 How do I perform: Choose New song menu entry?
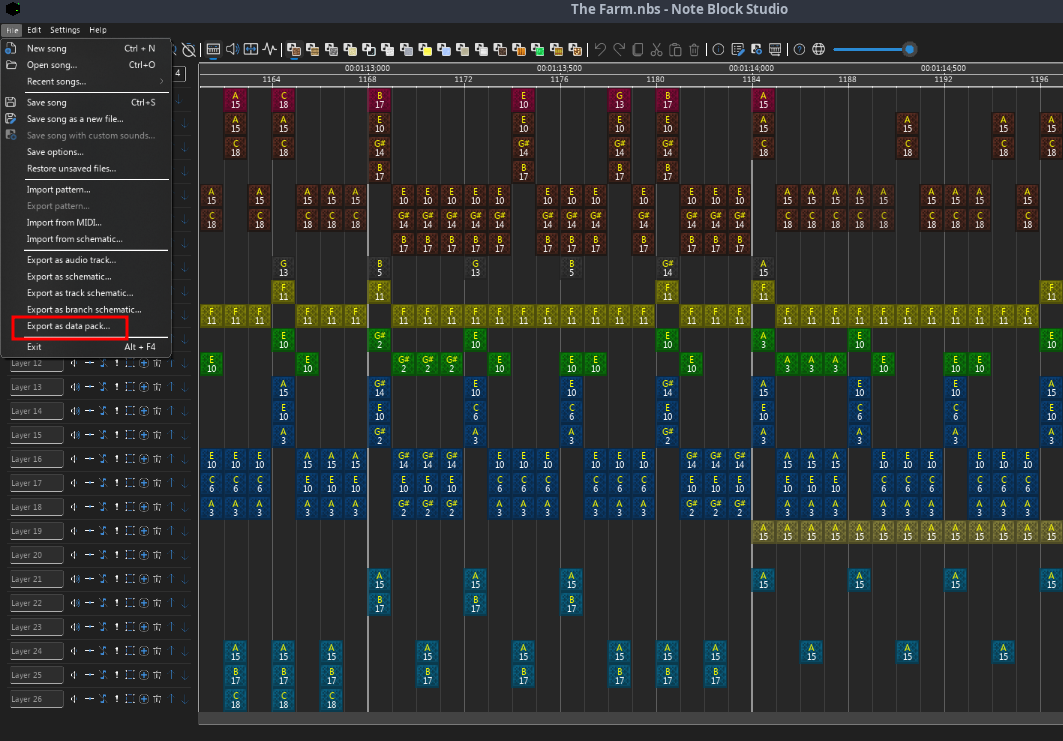(86, 49)
